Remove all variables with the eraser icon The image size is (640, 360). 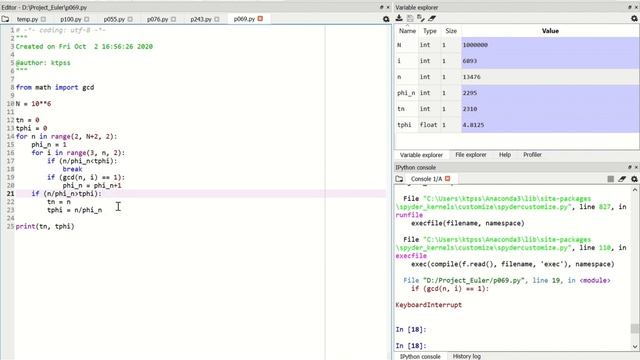click(x=432, y=18)
